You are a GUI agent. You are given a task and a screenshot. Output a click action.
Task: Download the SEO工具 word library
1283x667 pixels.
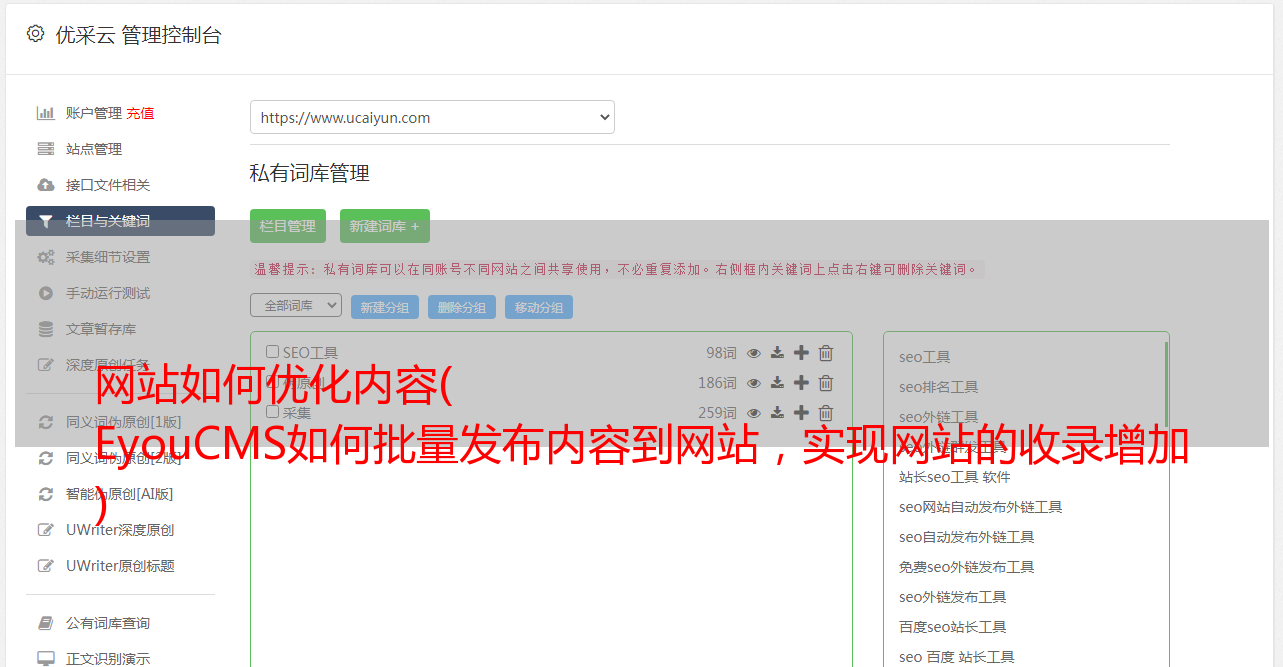[777, 353]
